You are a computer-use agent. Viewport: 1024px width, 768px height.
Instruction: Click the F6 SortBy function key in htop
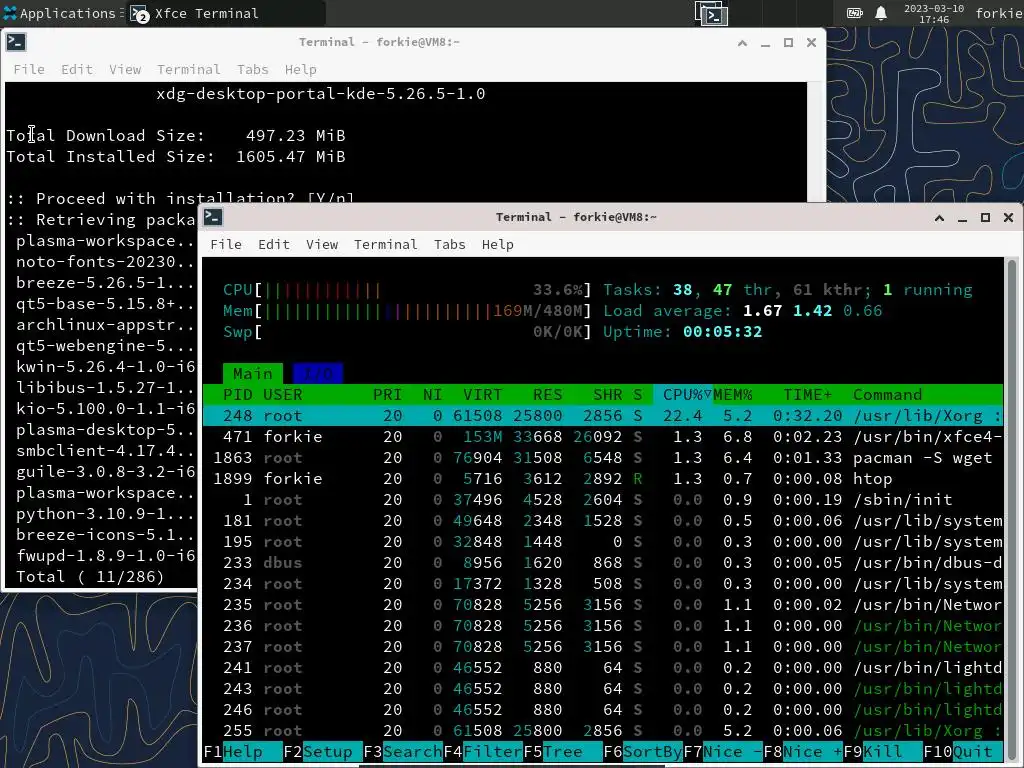click(643, 752)
